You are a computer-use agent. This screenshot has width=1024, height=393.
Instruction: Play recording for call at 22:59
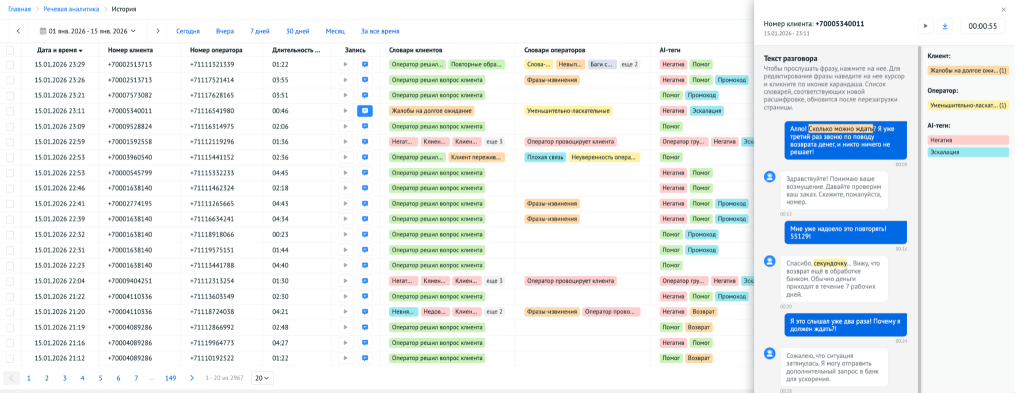(345, 142)
